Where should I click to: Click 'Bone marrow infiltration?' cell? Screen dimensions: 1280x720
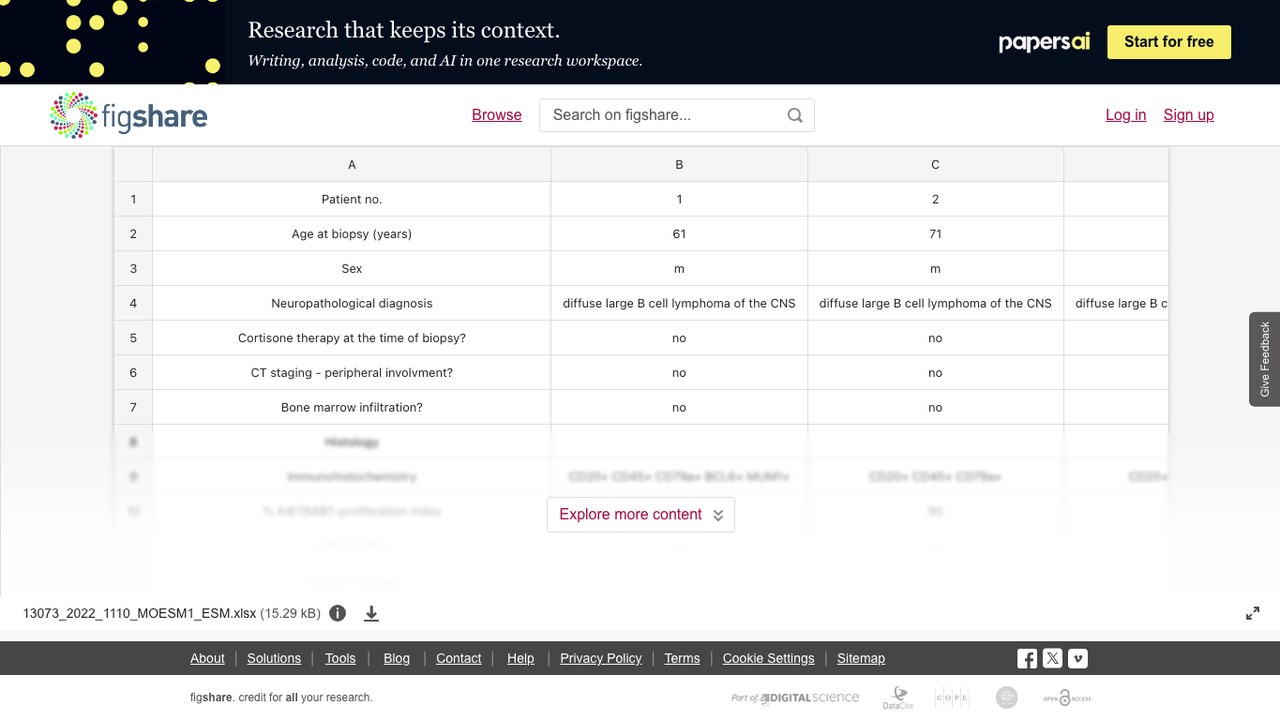[352, 407]
